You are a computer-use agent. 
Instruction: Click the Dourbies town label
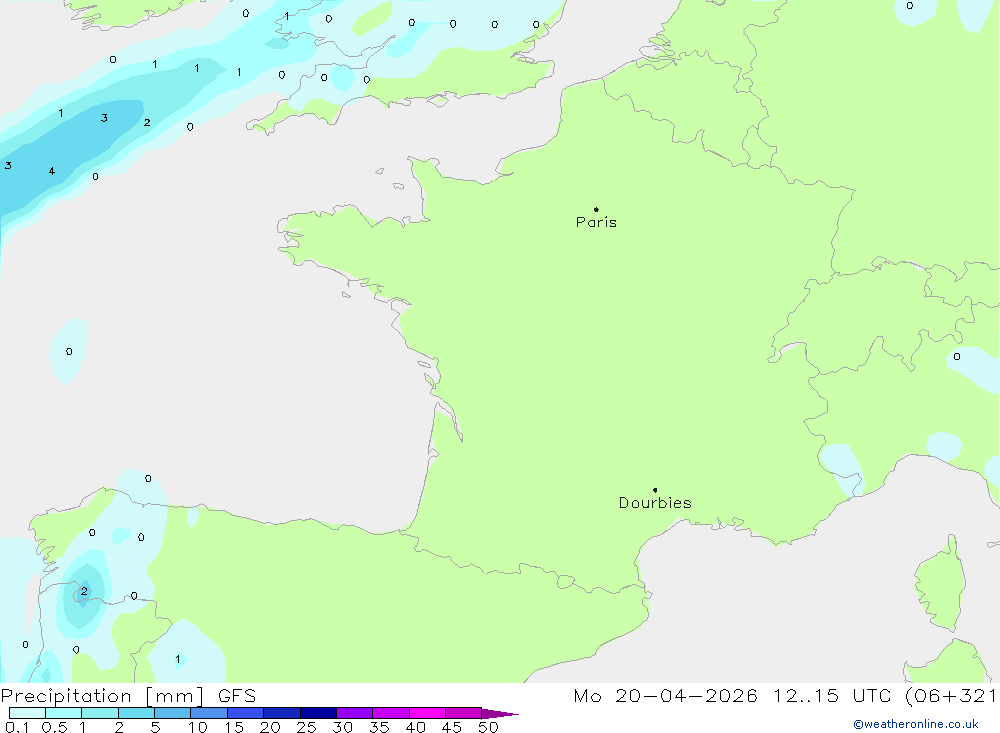tap(655, 503)
